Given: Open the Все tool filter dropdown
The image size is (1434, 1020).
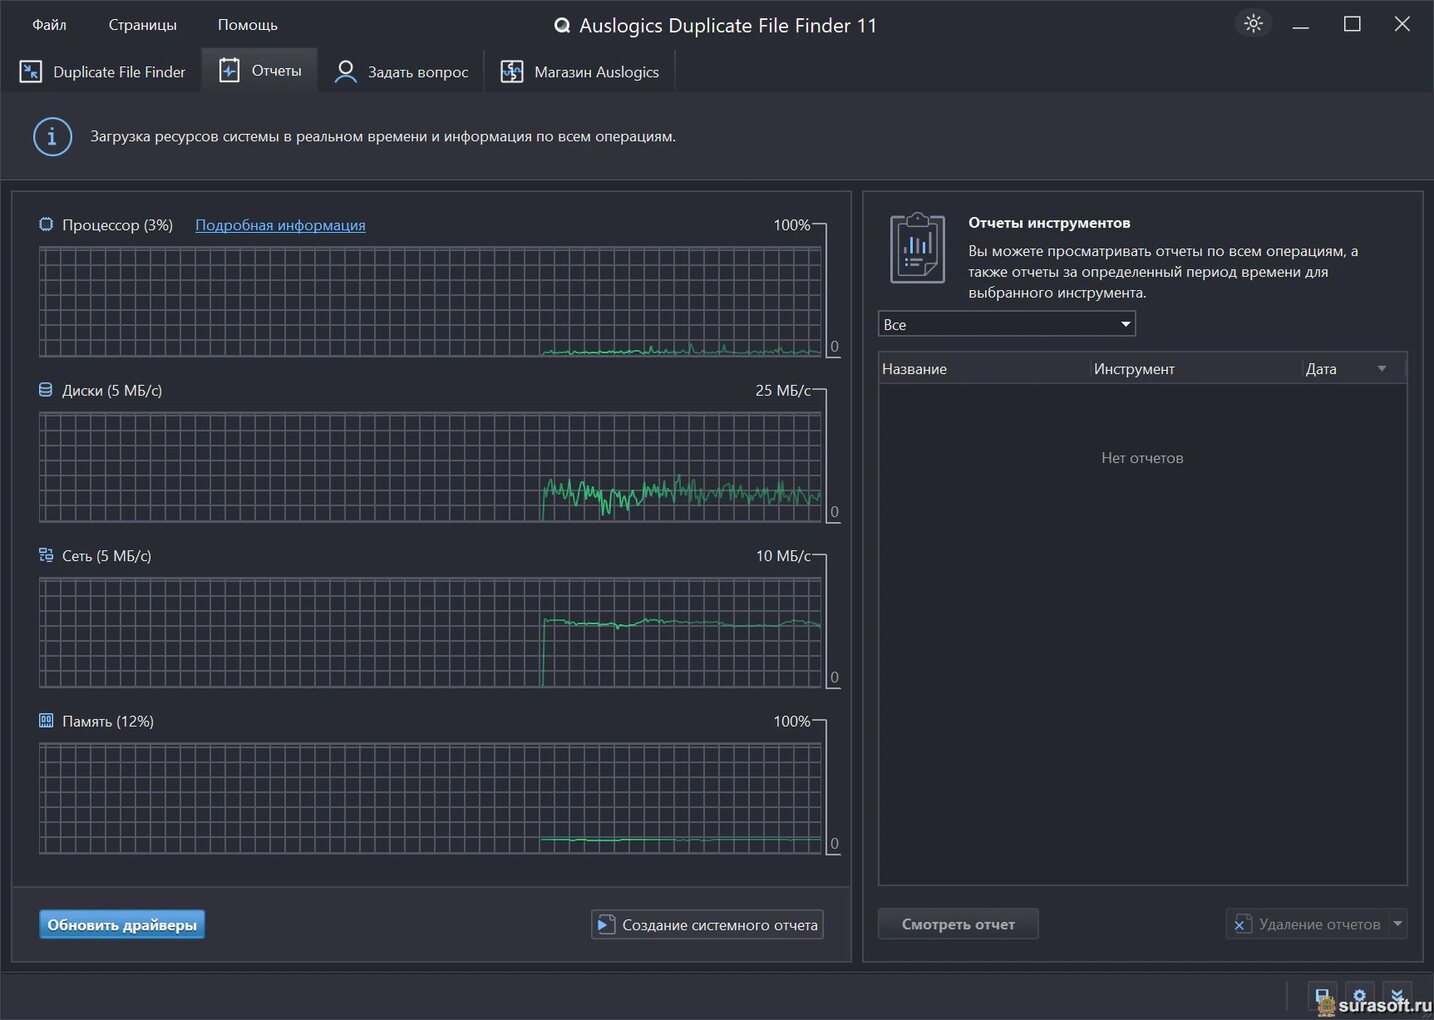Looking at the screenshot, I should click(1006, 324).
